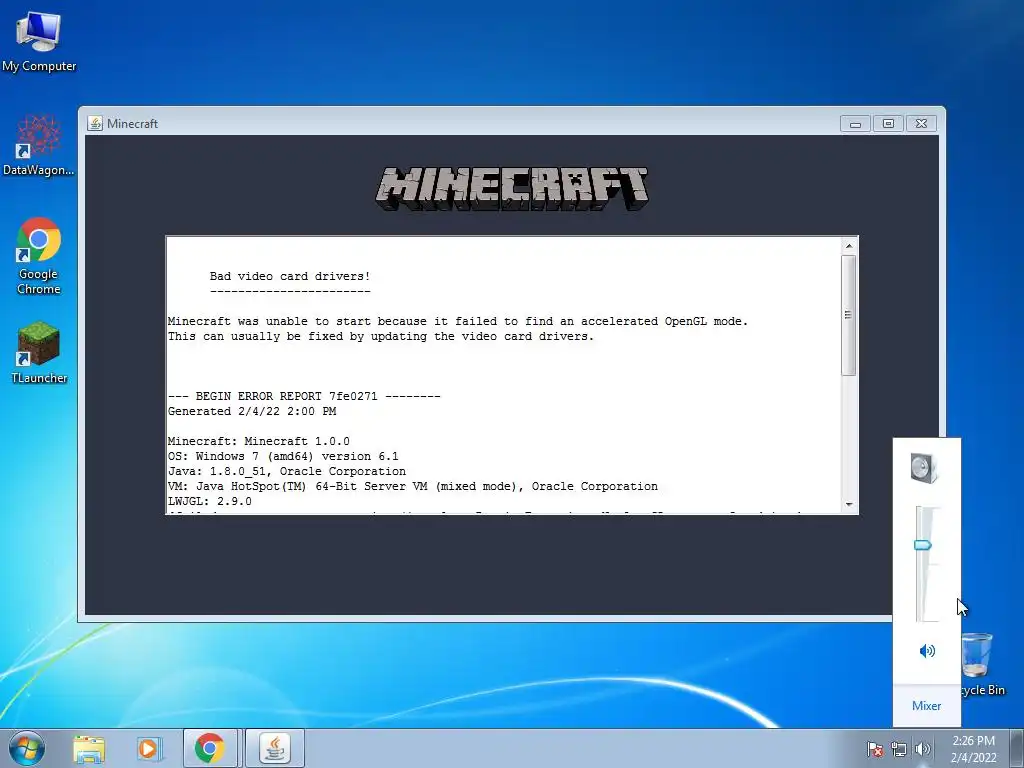Click the Minecraft logo image
Screen dimensions: 1024x768
[512, 188]
